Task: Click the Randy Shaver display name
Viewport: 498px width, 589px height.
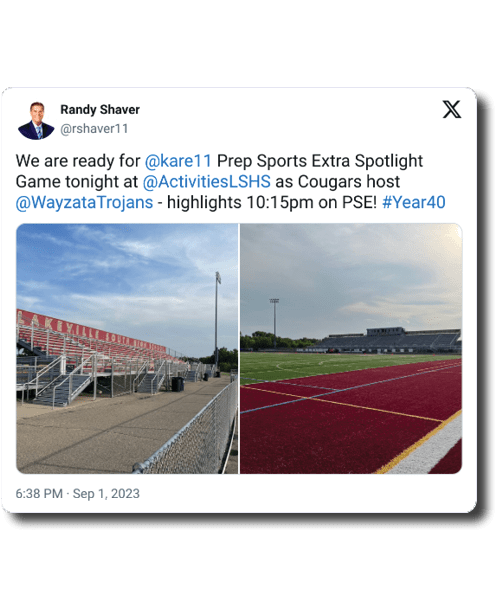Action: (100, 110)
